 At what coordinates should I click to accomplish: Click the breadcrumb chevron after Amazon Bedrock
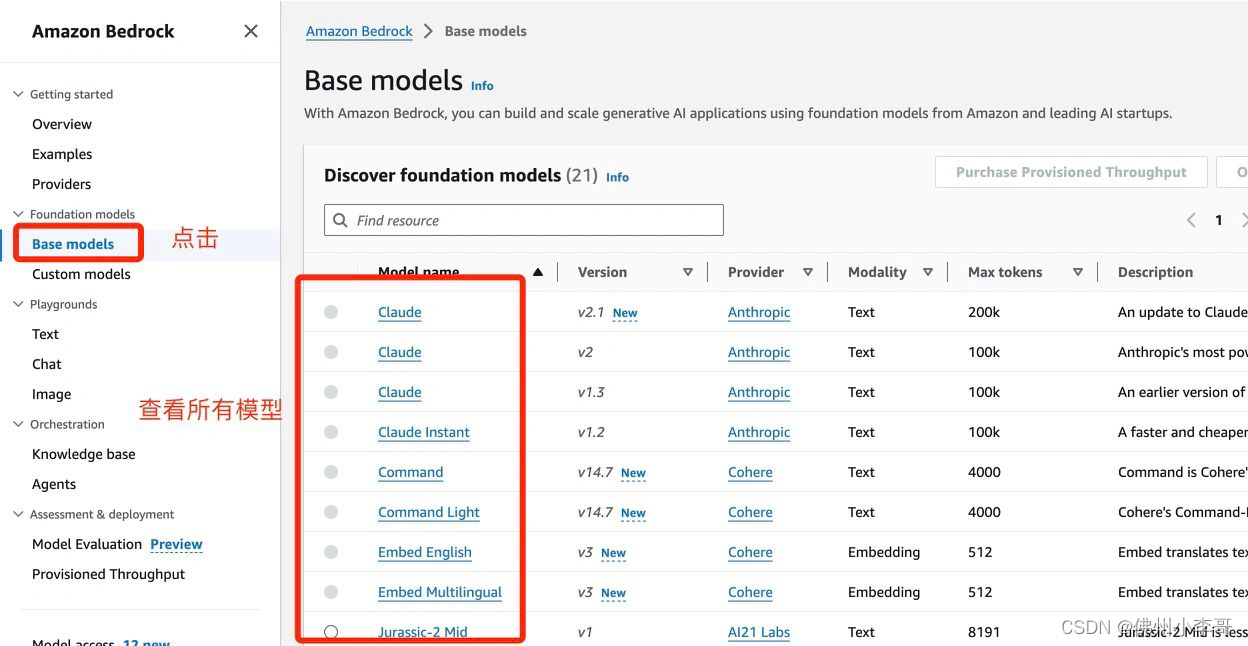428,31
